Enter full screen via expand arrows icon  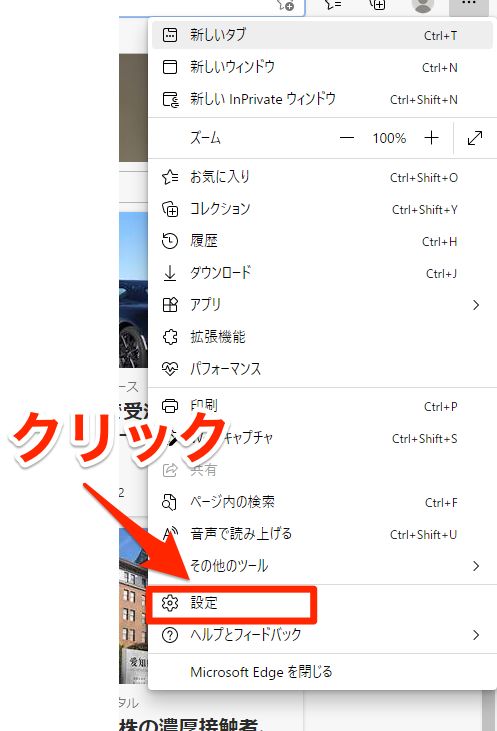click(475, 138)
